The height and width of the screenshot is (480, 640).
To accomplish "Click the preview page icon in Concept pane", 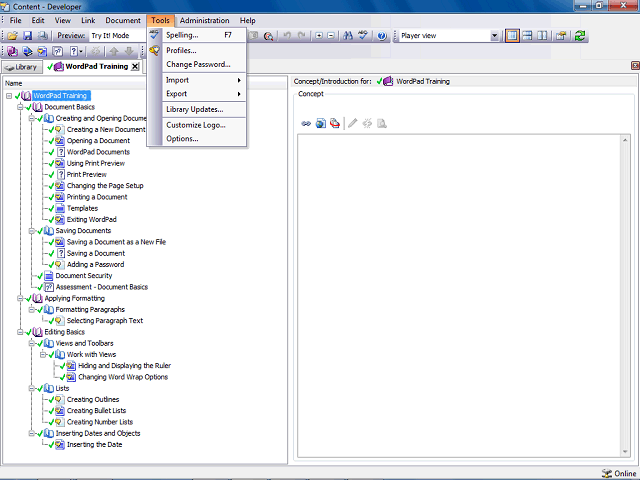I will click(x=382, y=123).
